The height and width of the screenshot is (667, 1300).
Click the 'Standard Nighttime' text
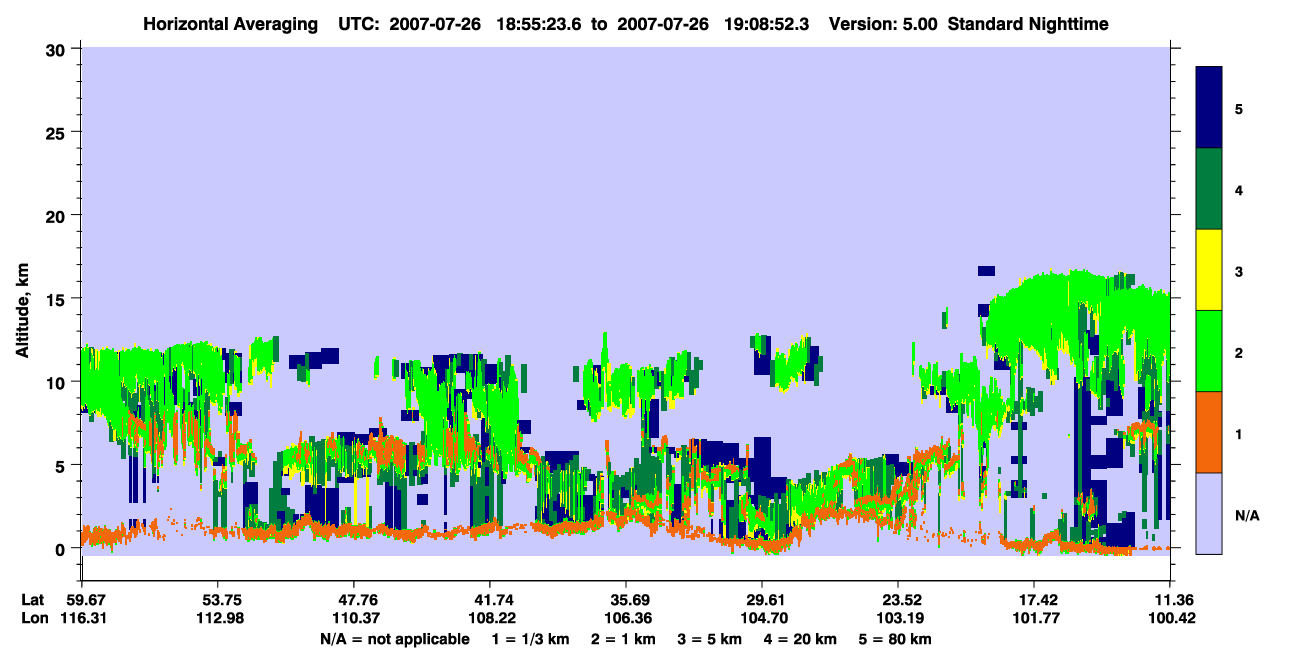1028,23
